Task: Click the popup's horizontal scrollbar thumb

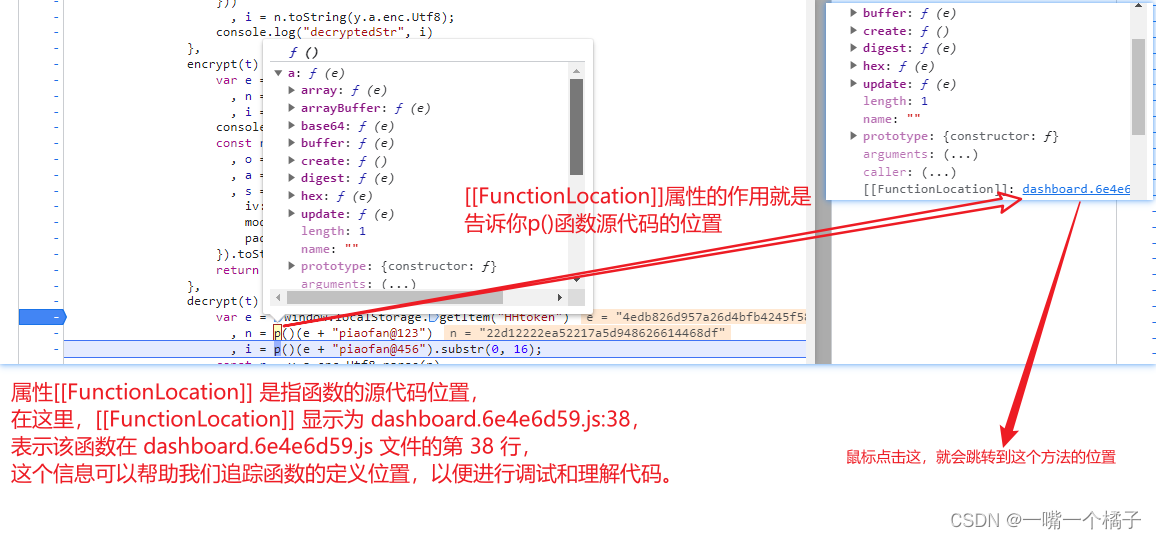Action: (x=394, y=297)
